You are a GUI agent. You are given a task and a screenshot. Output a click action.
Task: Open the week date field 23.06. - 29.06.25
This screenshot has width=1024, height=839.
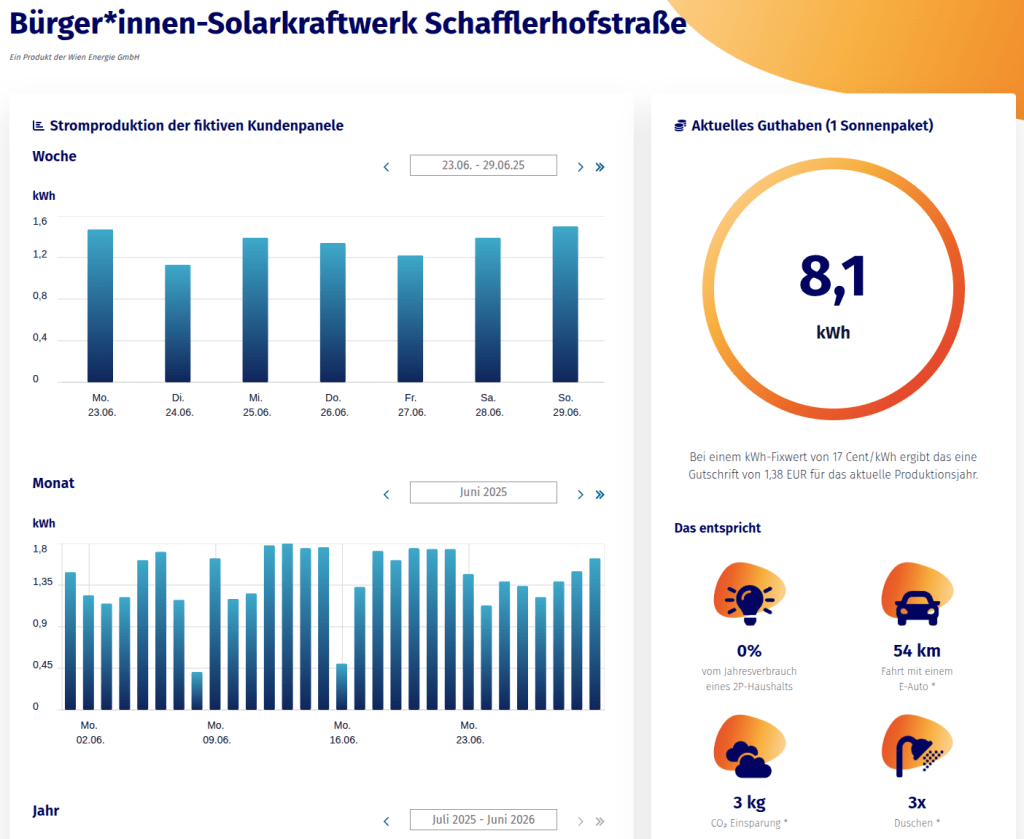click(x=483, y=165)
